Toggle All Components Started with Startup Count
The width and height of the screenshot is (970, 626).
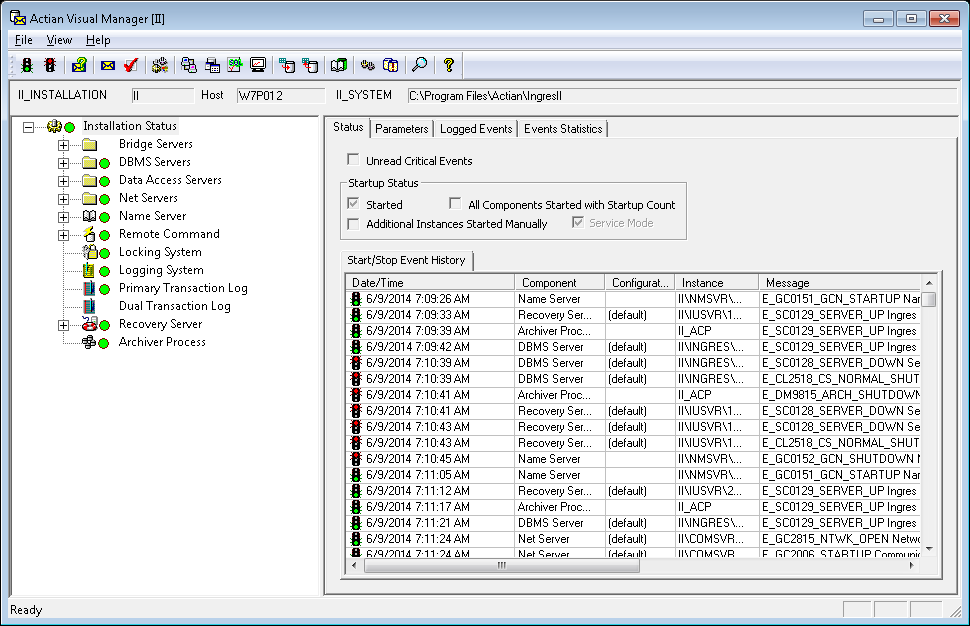click(x=455, y=204)
